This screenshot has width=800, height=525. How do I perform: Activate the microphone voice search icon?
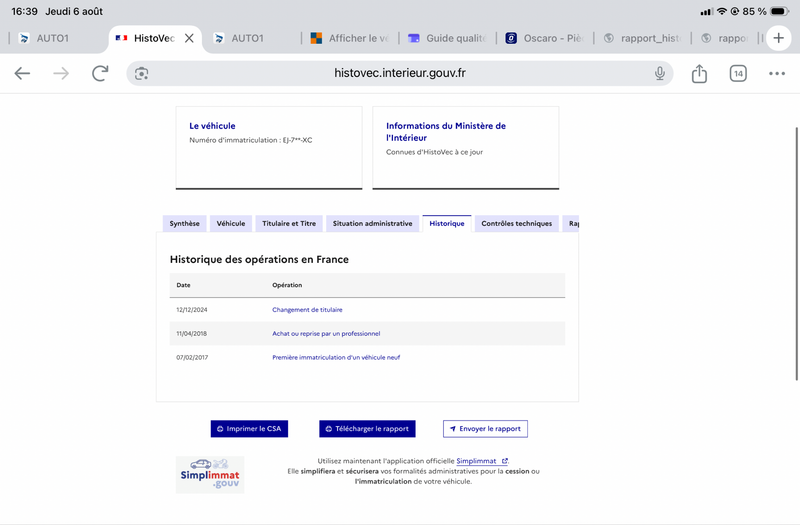point(660,73)
